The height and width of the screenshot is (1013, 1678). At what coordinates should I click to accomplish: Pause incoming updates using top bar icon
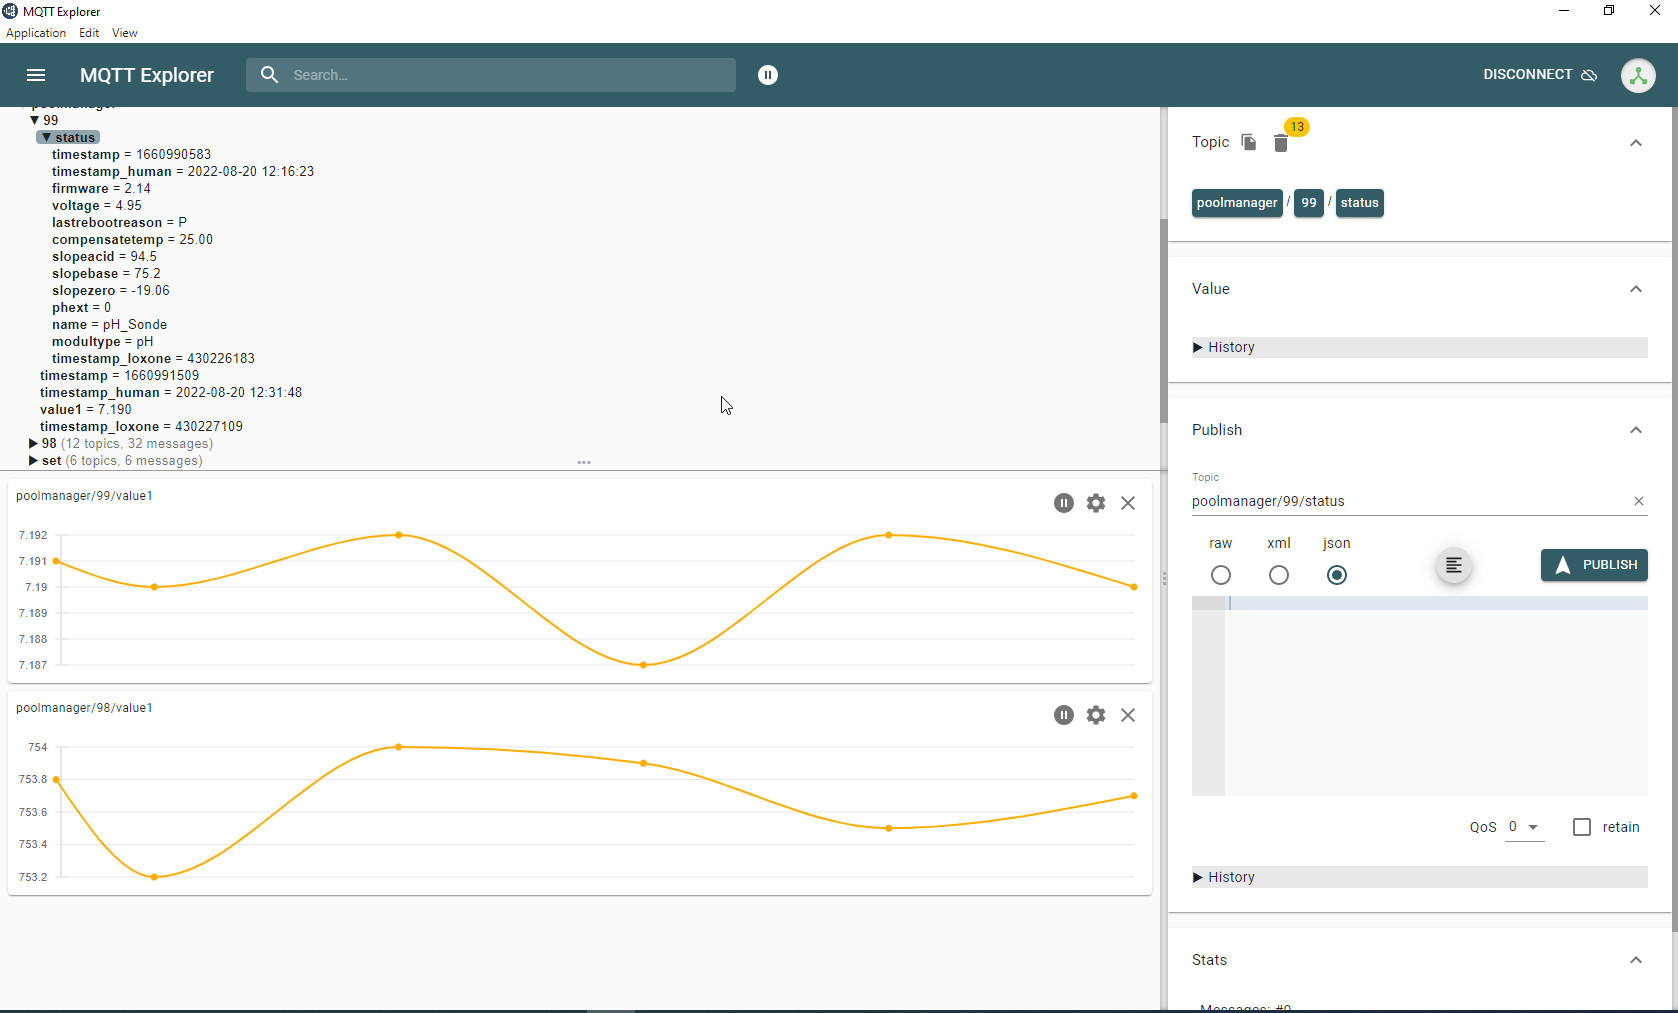(767, 75)
